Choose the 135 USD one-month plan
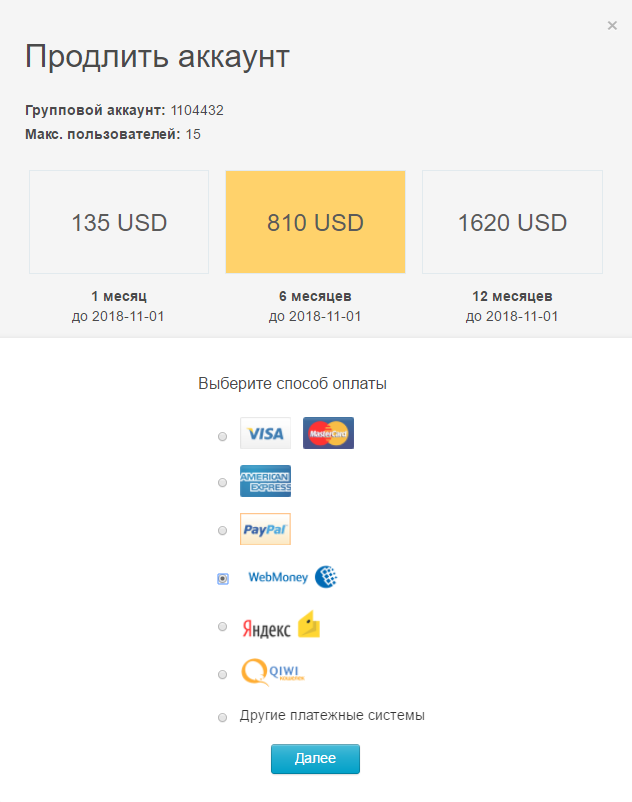Viewport: 632px width, 802px height. [119, 222]
